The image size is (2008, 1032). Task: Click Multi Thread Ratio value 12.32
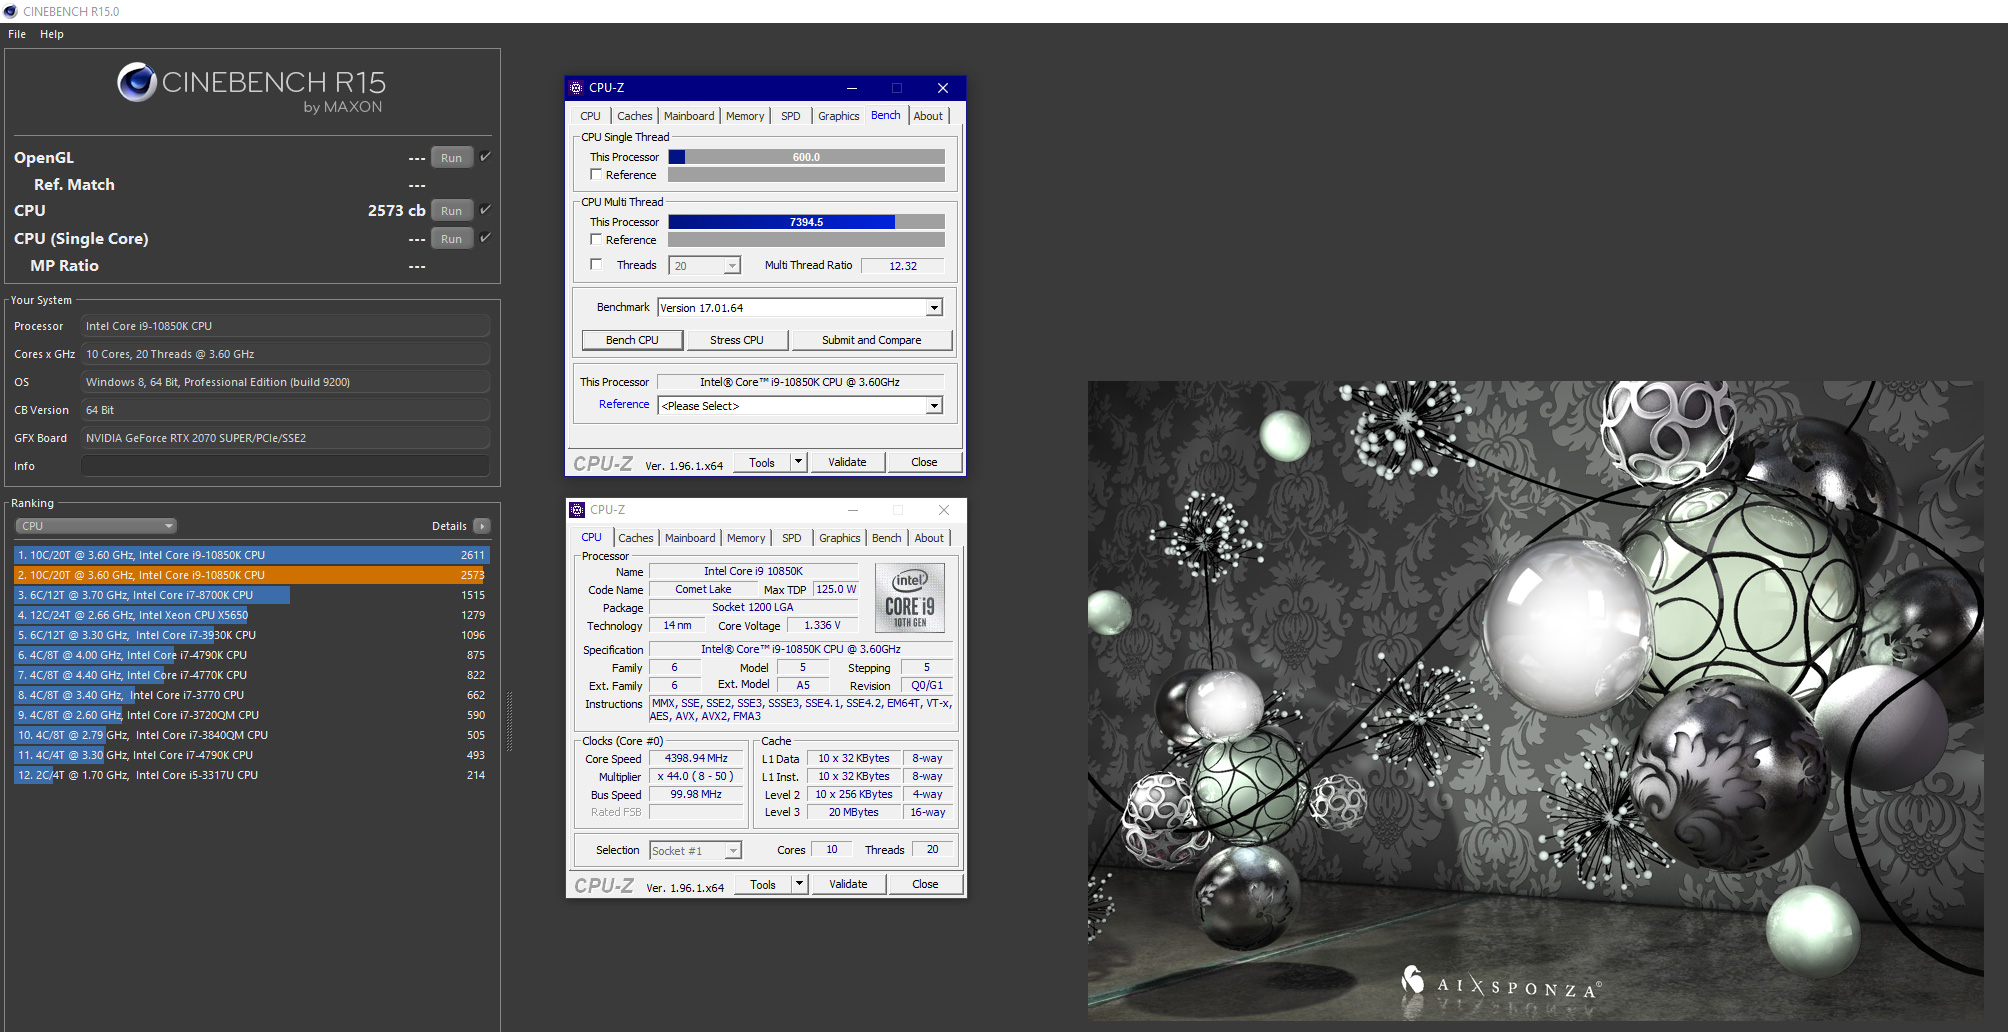pos(903,266)
